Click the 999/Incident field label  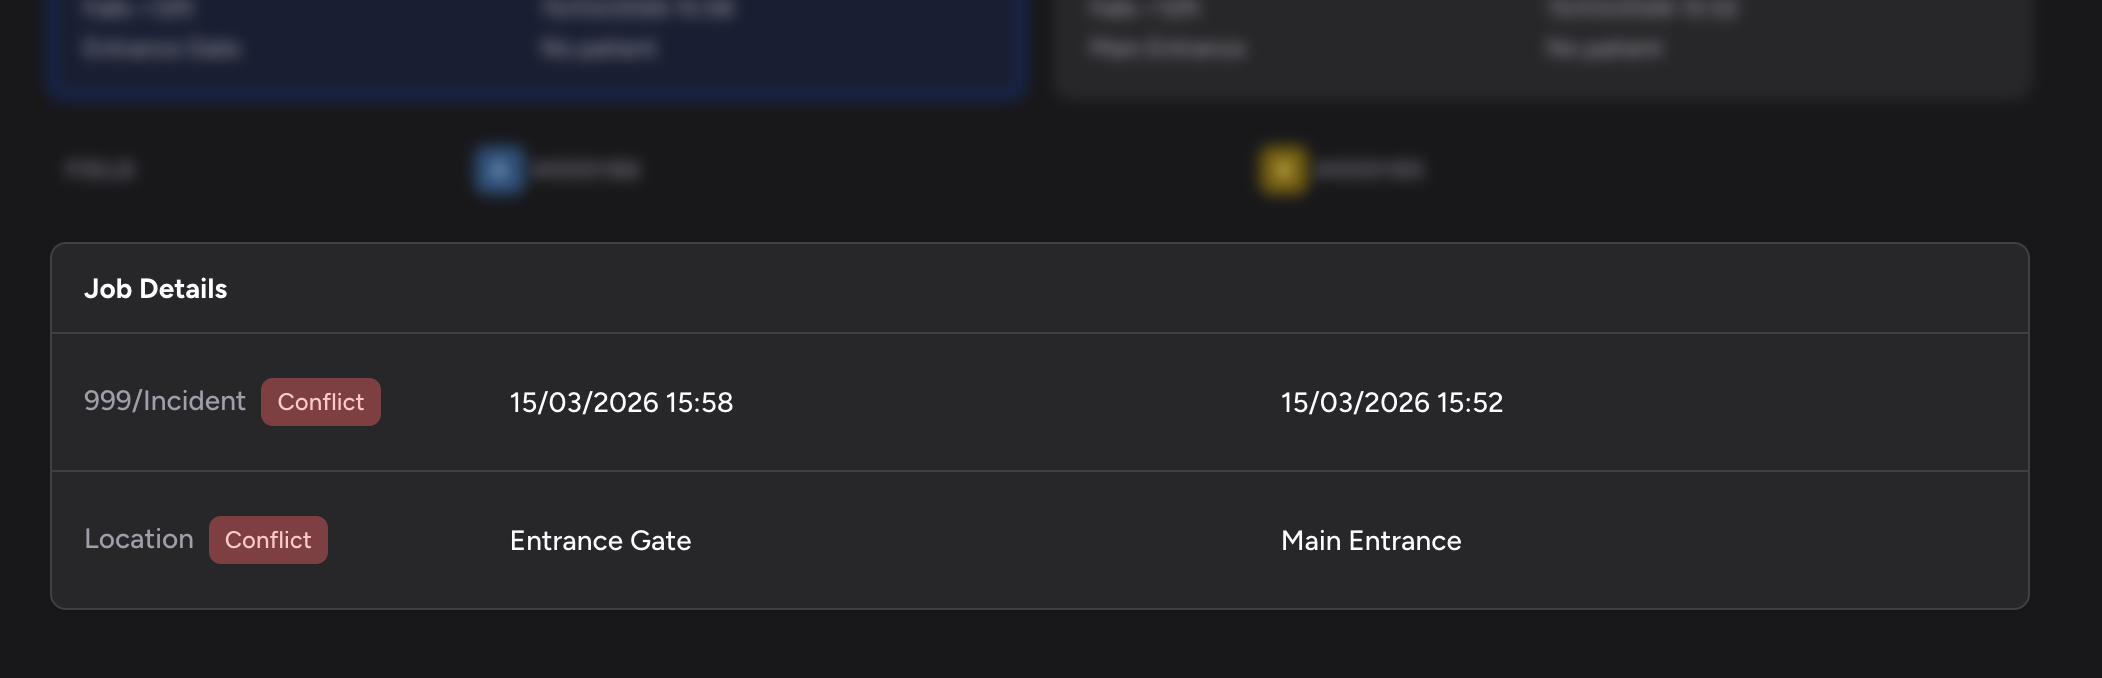coord(164,401)
